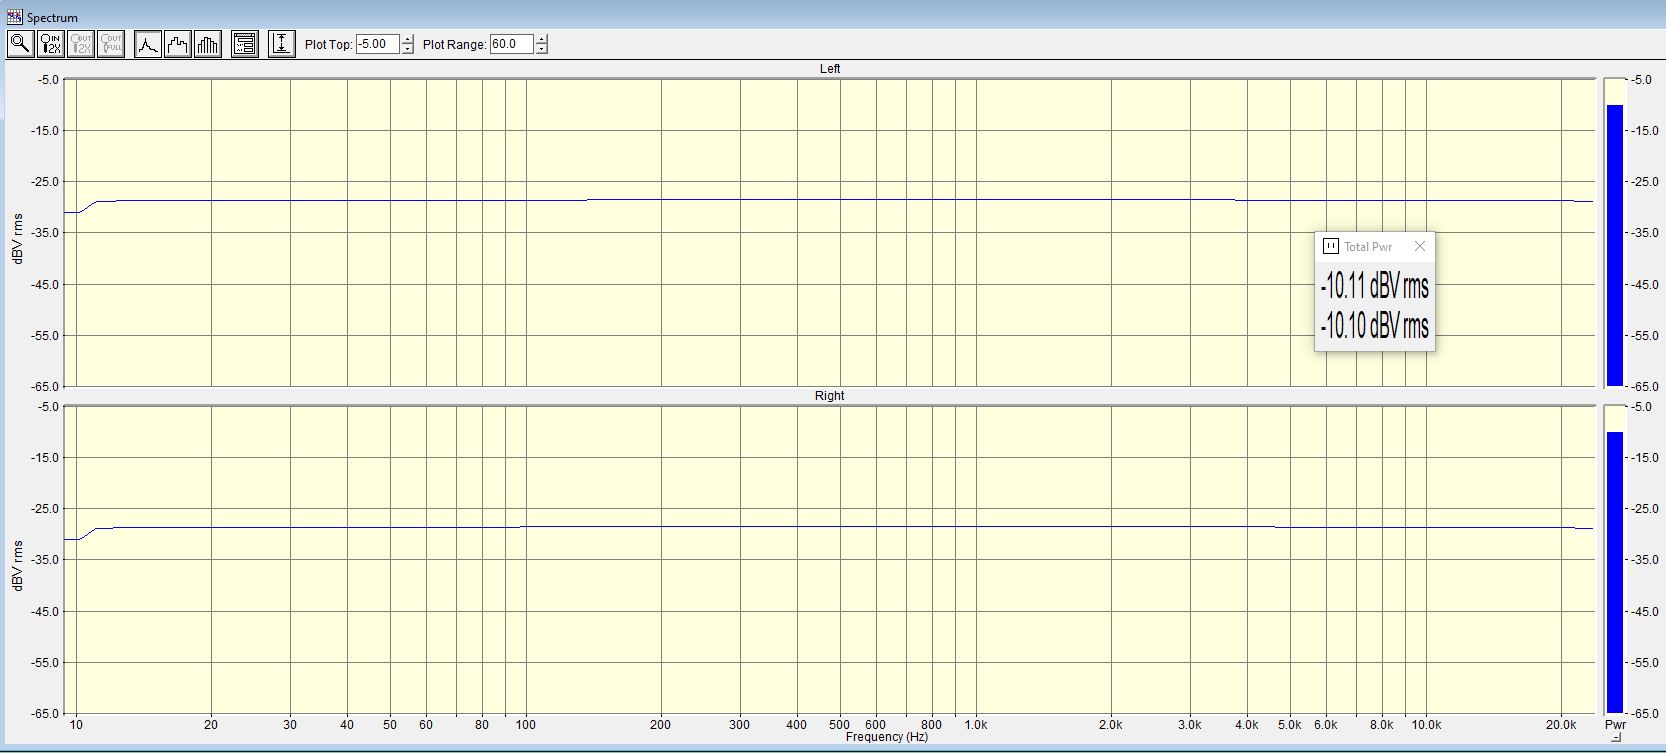Click the 2.0k frequency axis tick
The width and height of the screenshot is (1666, 753).
pyautogui.click(x=1111, y=725)
